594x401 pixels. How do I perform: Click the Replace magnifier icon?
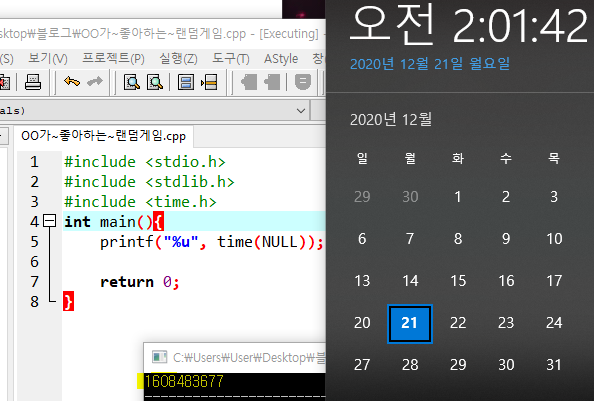click(155, 82)
